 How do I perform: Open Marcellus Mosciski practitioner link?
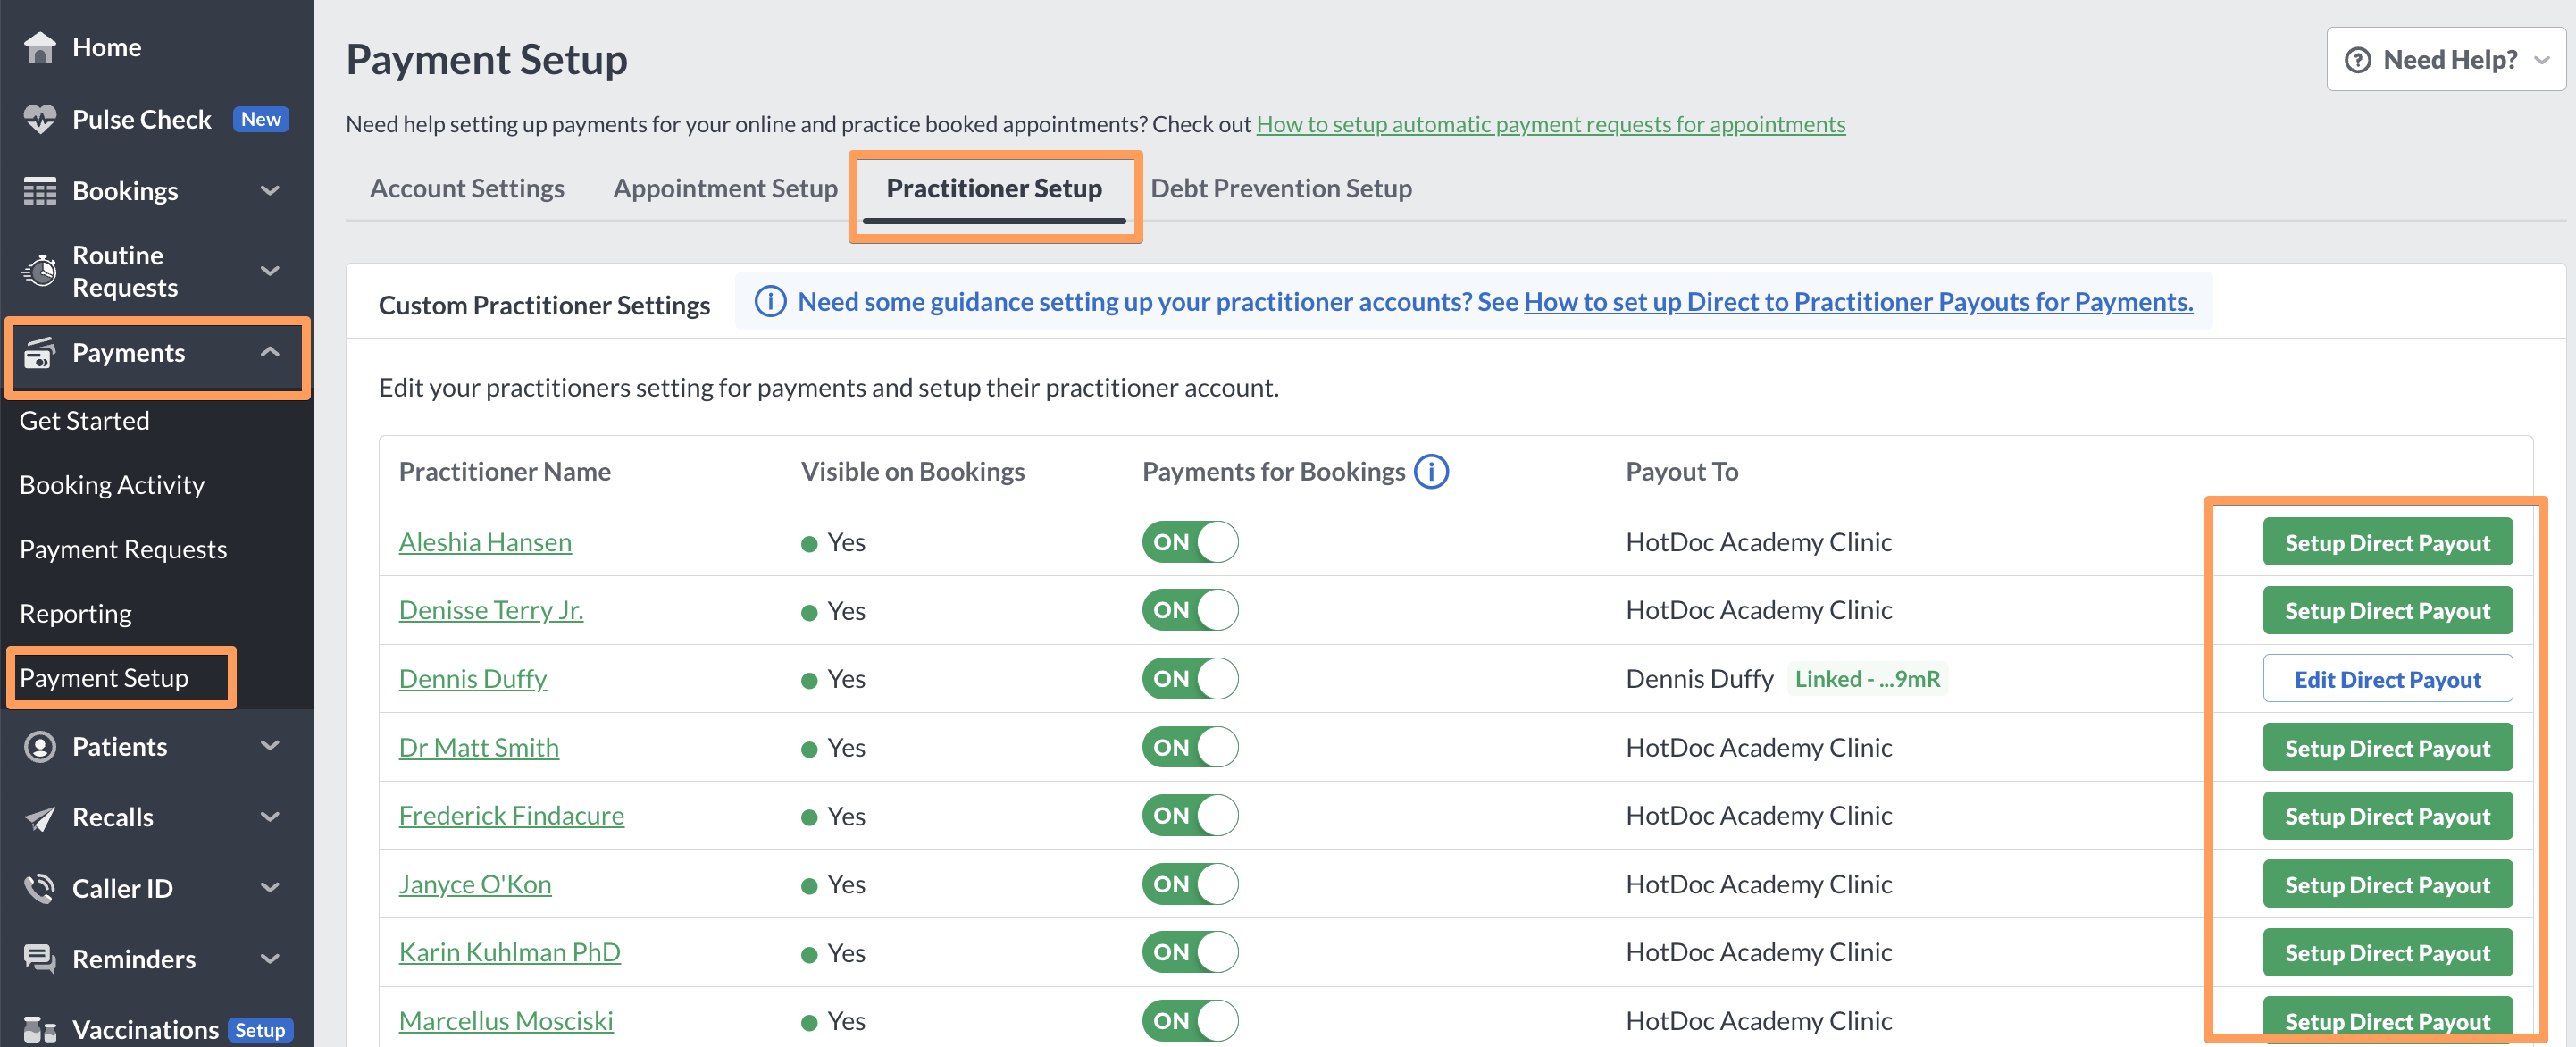pos(506,1021)
